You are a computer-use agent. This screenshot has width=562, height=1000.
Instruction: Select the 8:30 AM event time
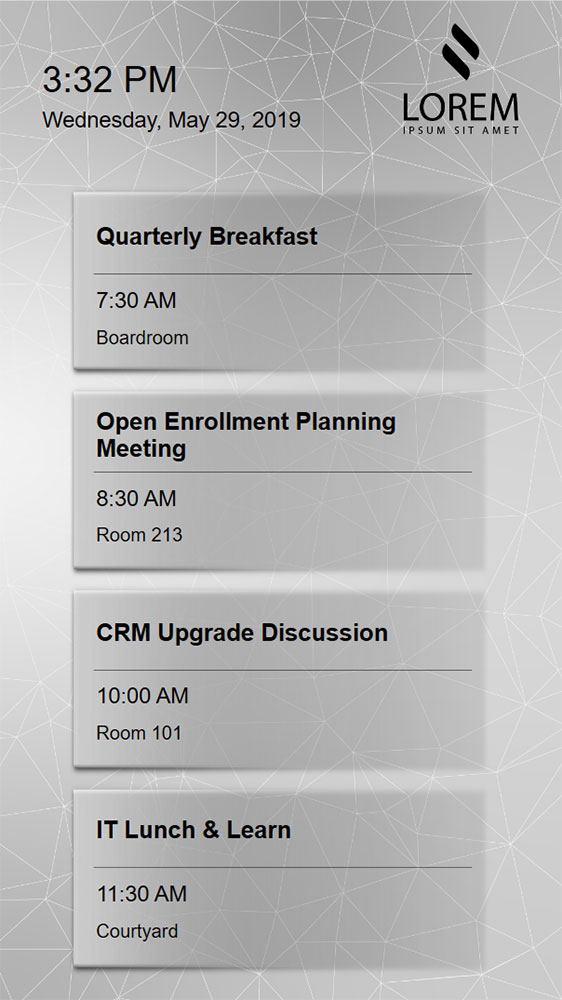[136, 499]
